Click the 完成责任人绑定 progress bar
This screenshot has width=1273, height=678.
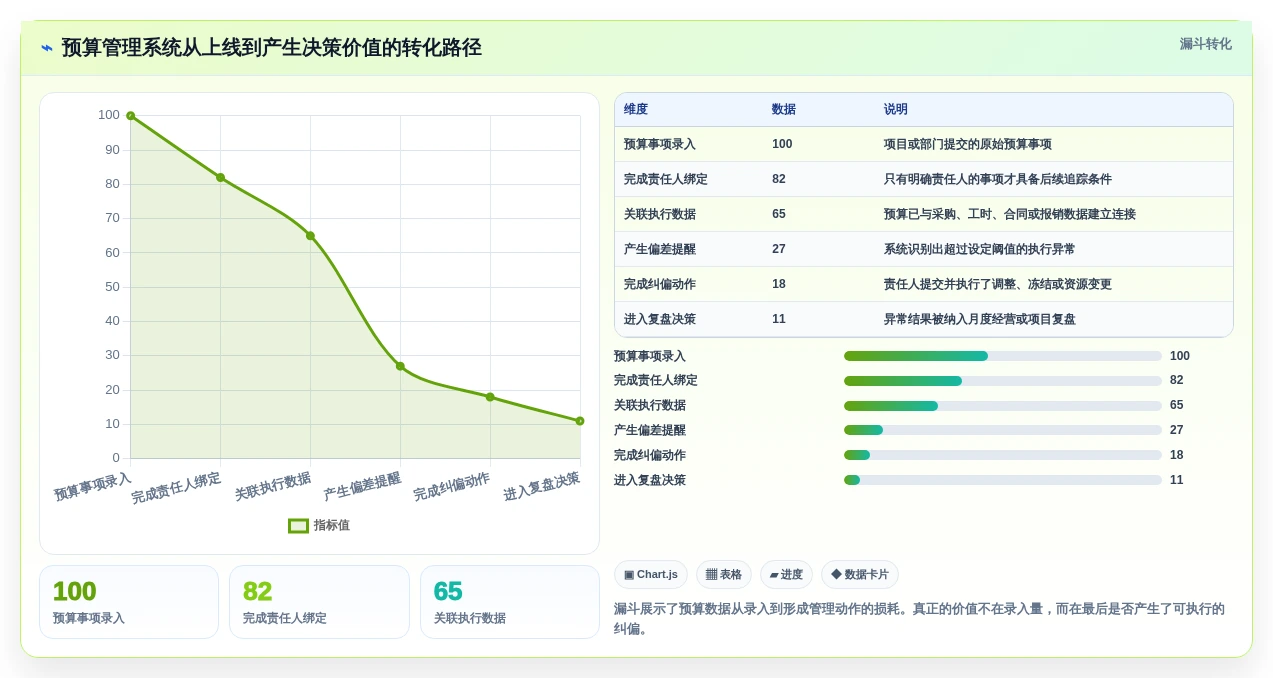[x=1003, y=381]
